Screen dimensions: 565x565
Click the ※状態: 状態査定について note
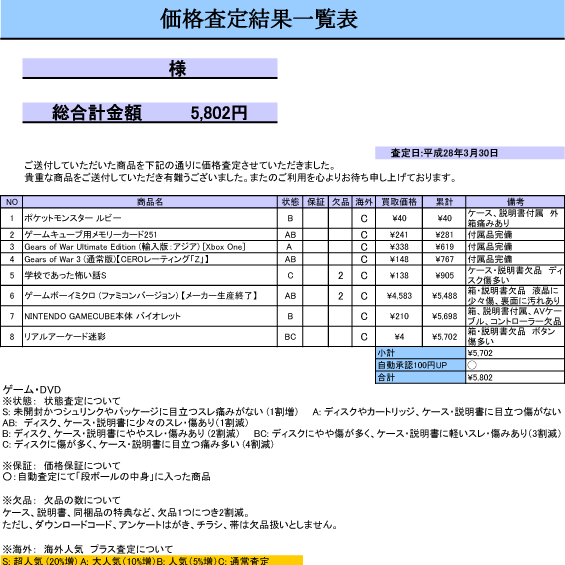pyautogui.click(x=61, y=401)
